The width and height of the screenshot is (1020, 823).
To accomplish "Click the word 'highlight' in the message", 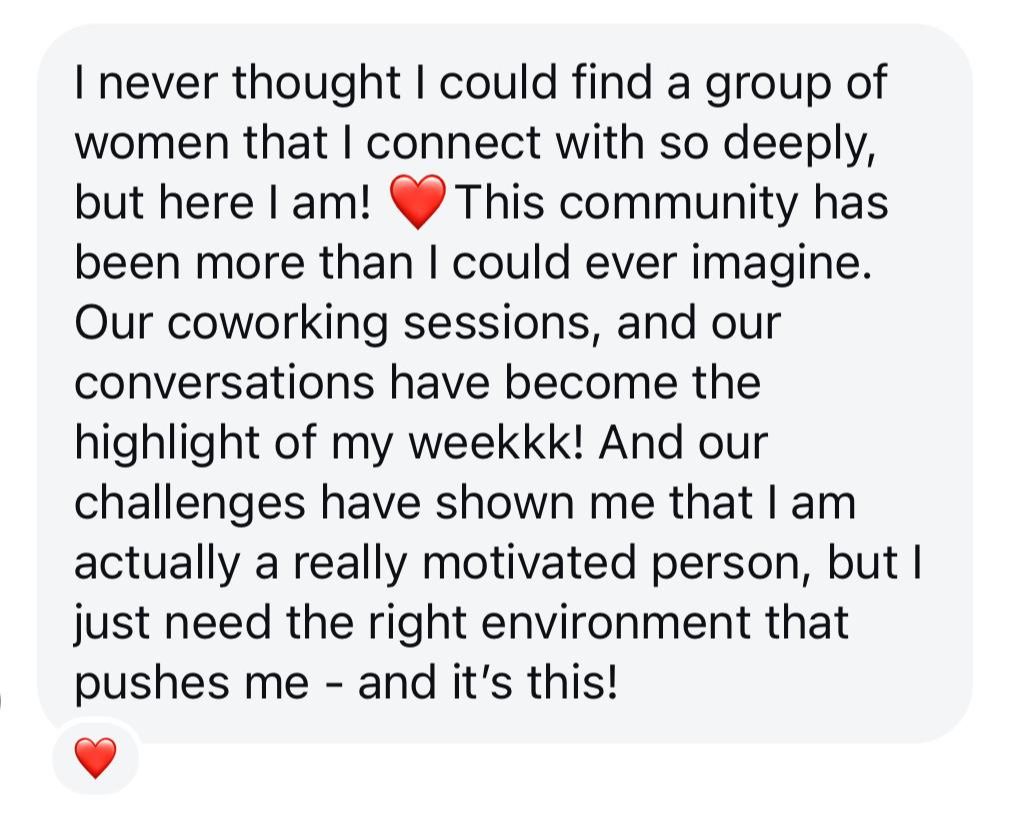I will (167, 444).
